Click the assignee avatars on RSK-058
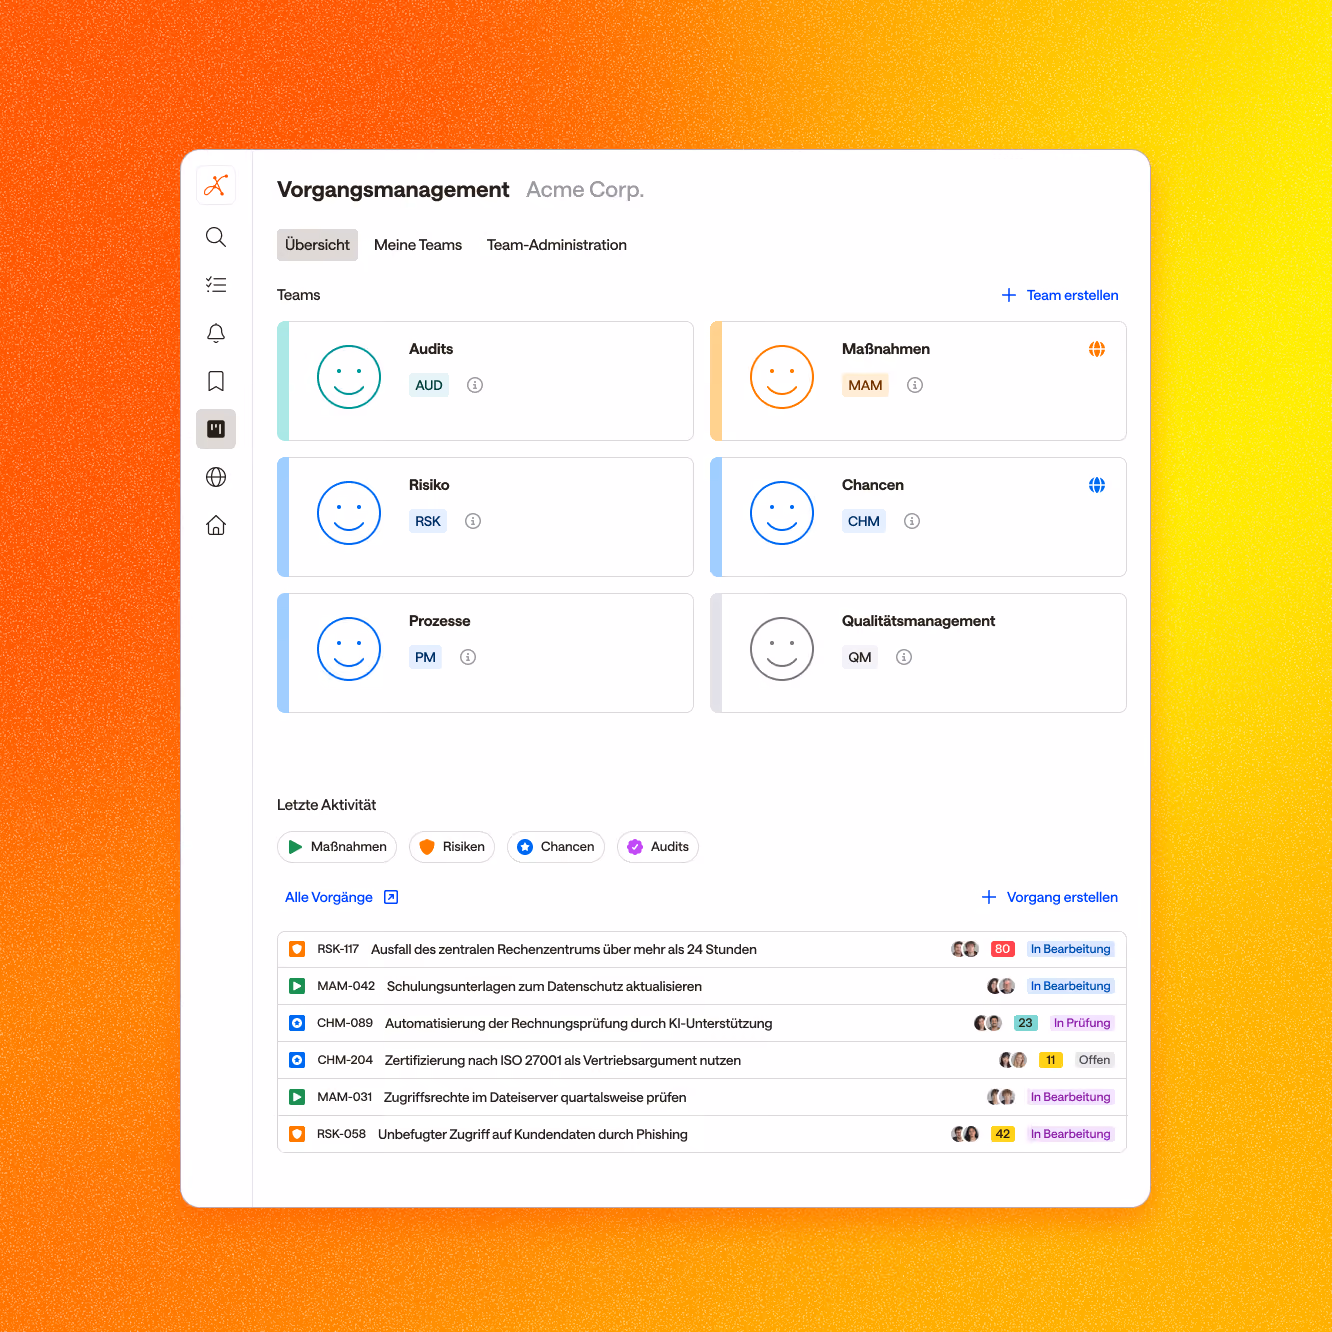This screenshot has width=1332, height=1332. pos(965,1134)
